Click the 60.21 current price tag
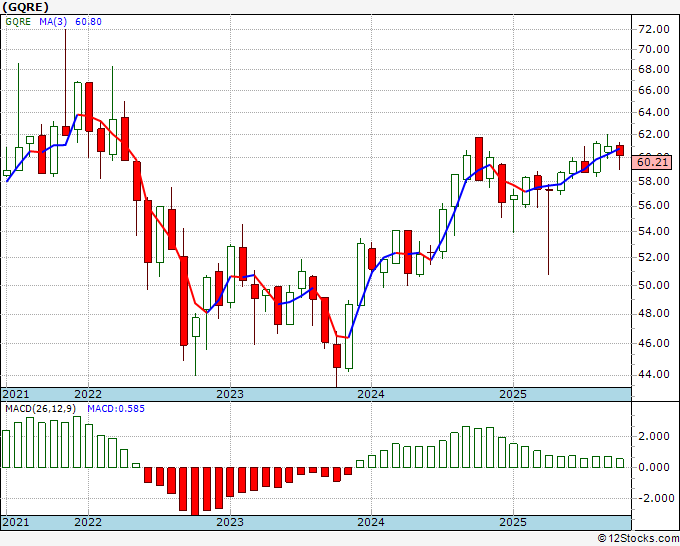Image resolution: width=680 pixels, height=546 pixels. tap(653, 163)
